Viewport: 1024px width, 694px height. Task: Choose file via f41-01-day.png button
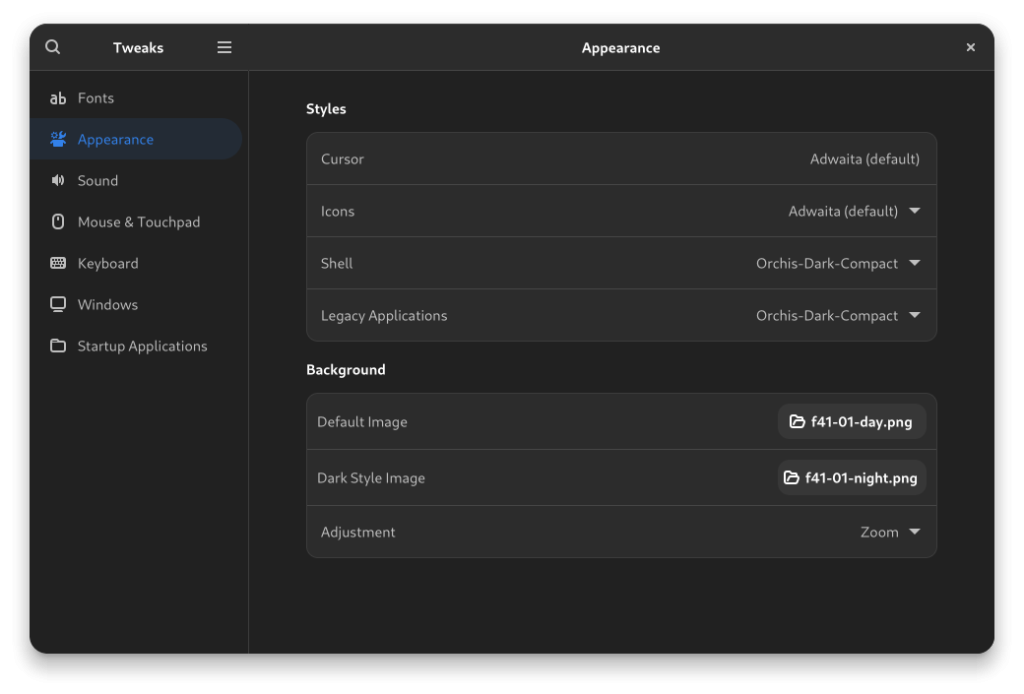coord(851,422)
